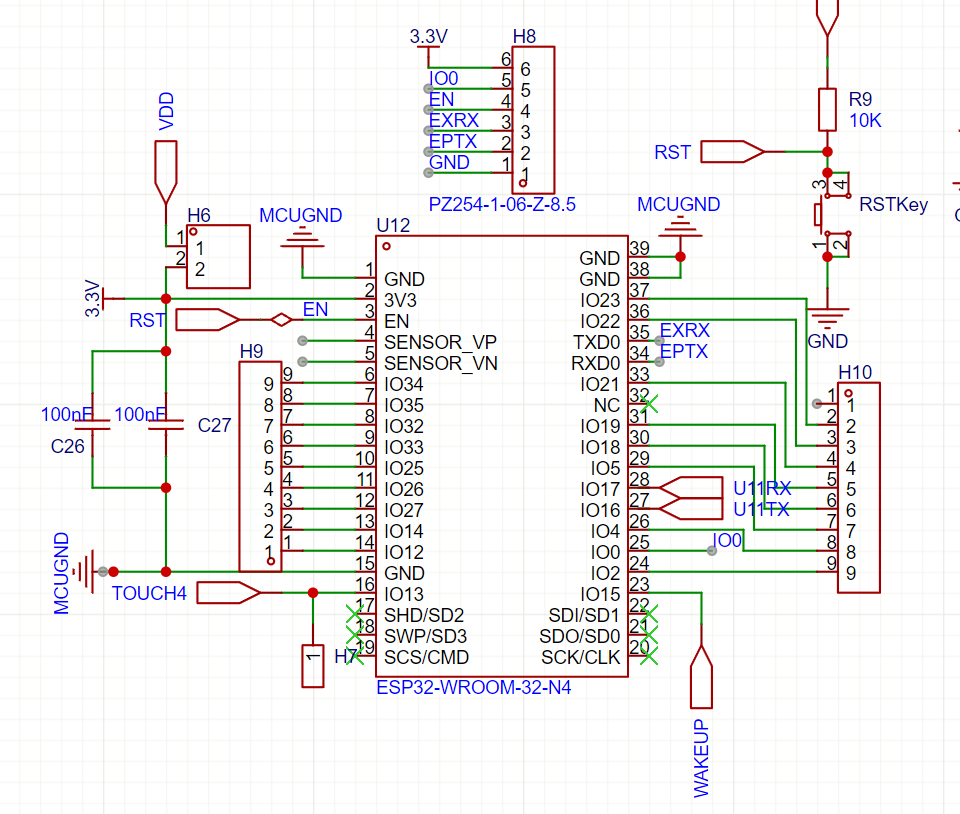Image resolution: width=960 pixels, height=814 pixels.
Task: Click the TOUCH4 net port symbol
Action: [x=228, y=593]
